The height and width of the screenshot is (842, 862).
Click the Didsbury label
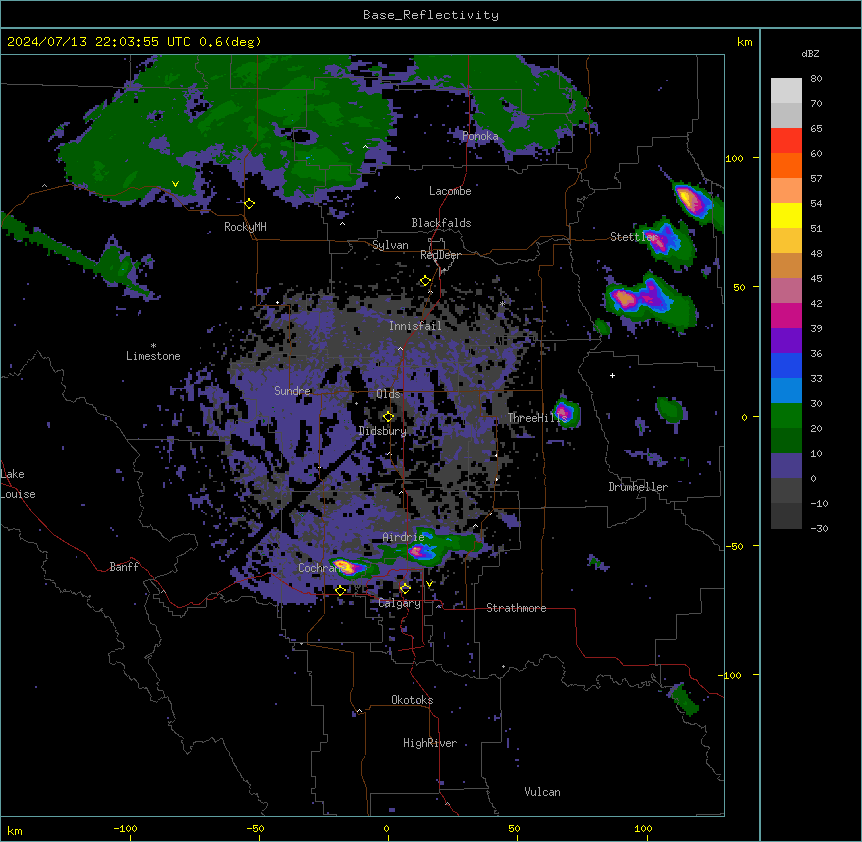point(383,431)
